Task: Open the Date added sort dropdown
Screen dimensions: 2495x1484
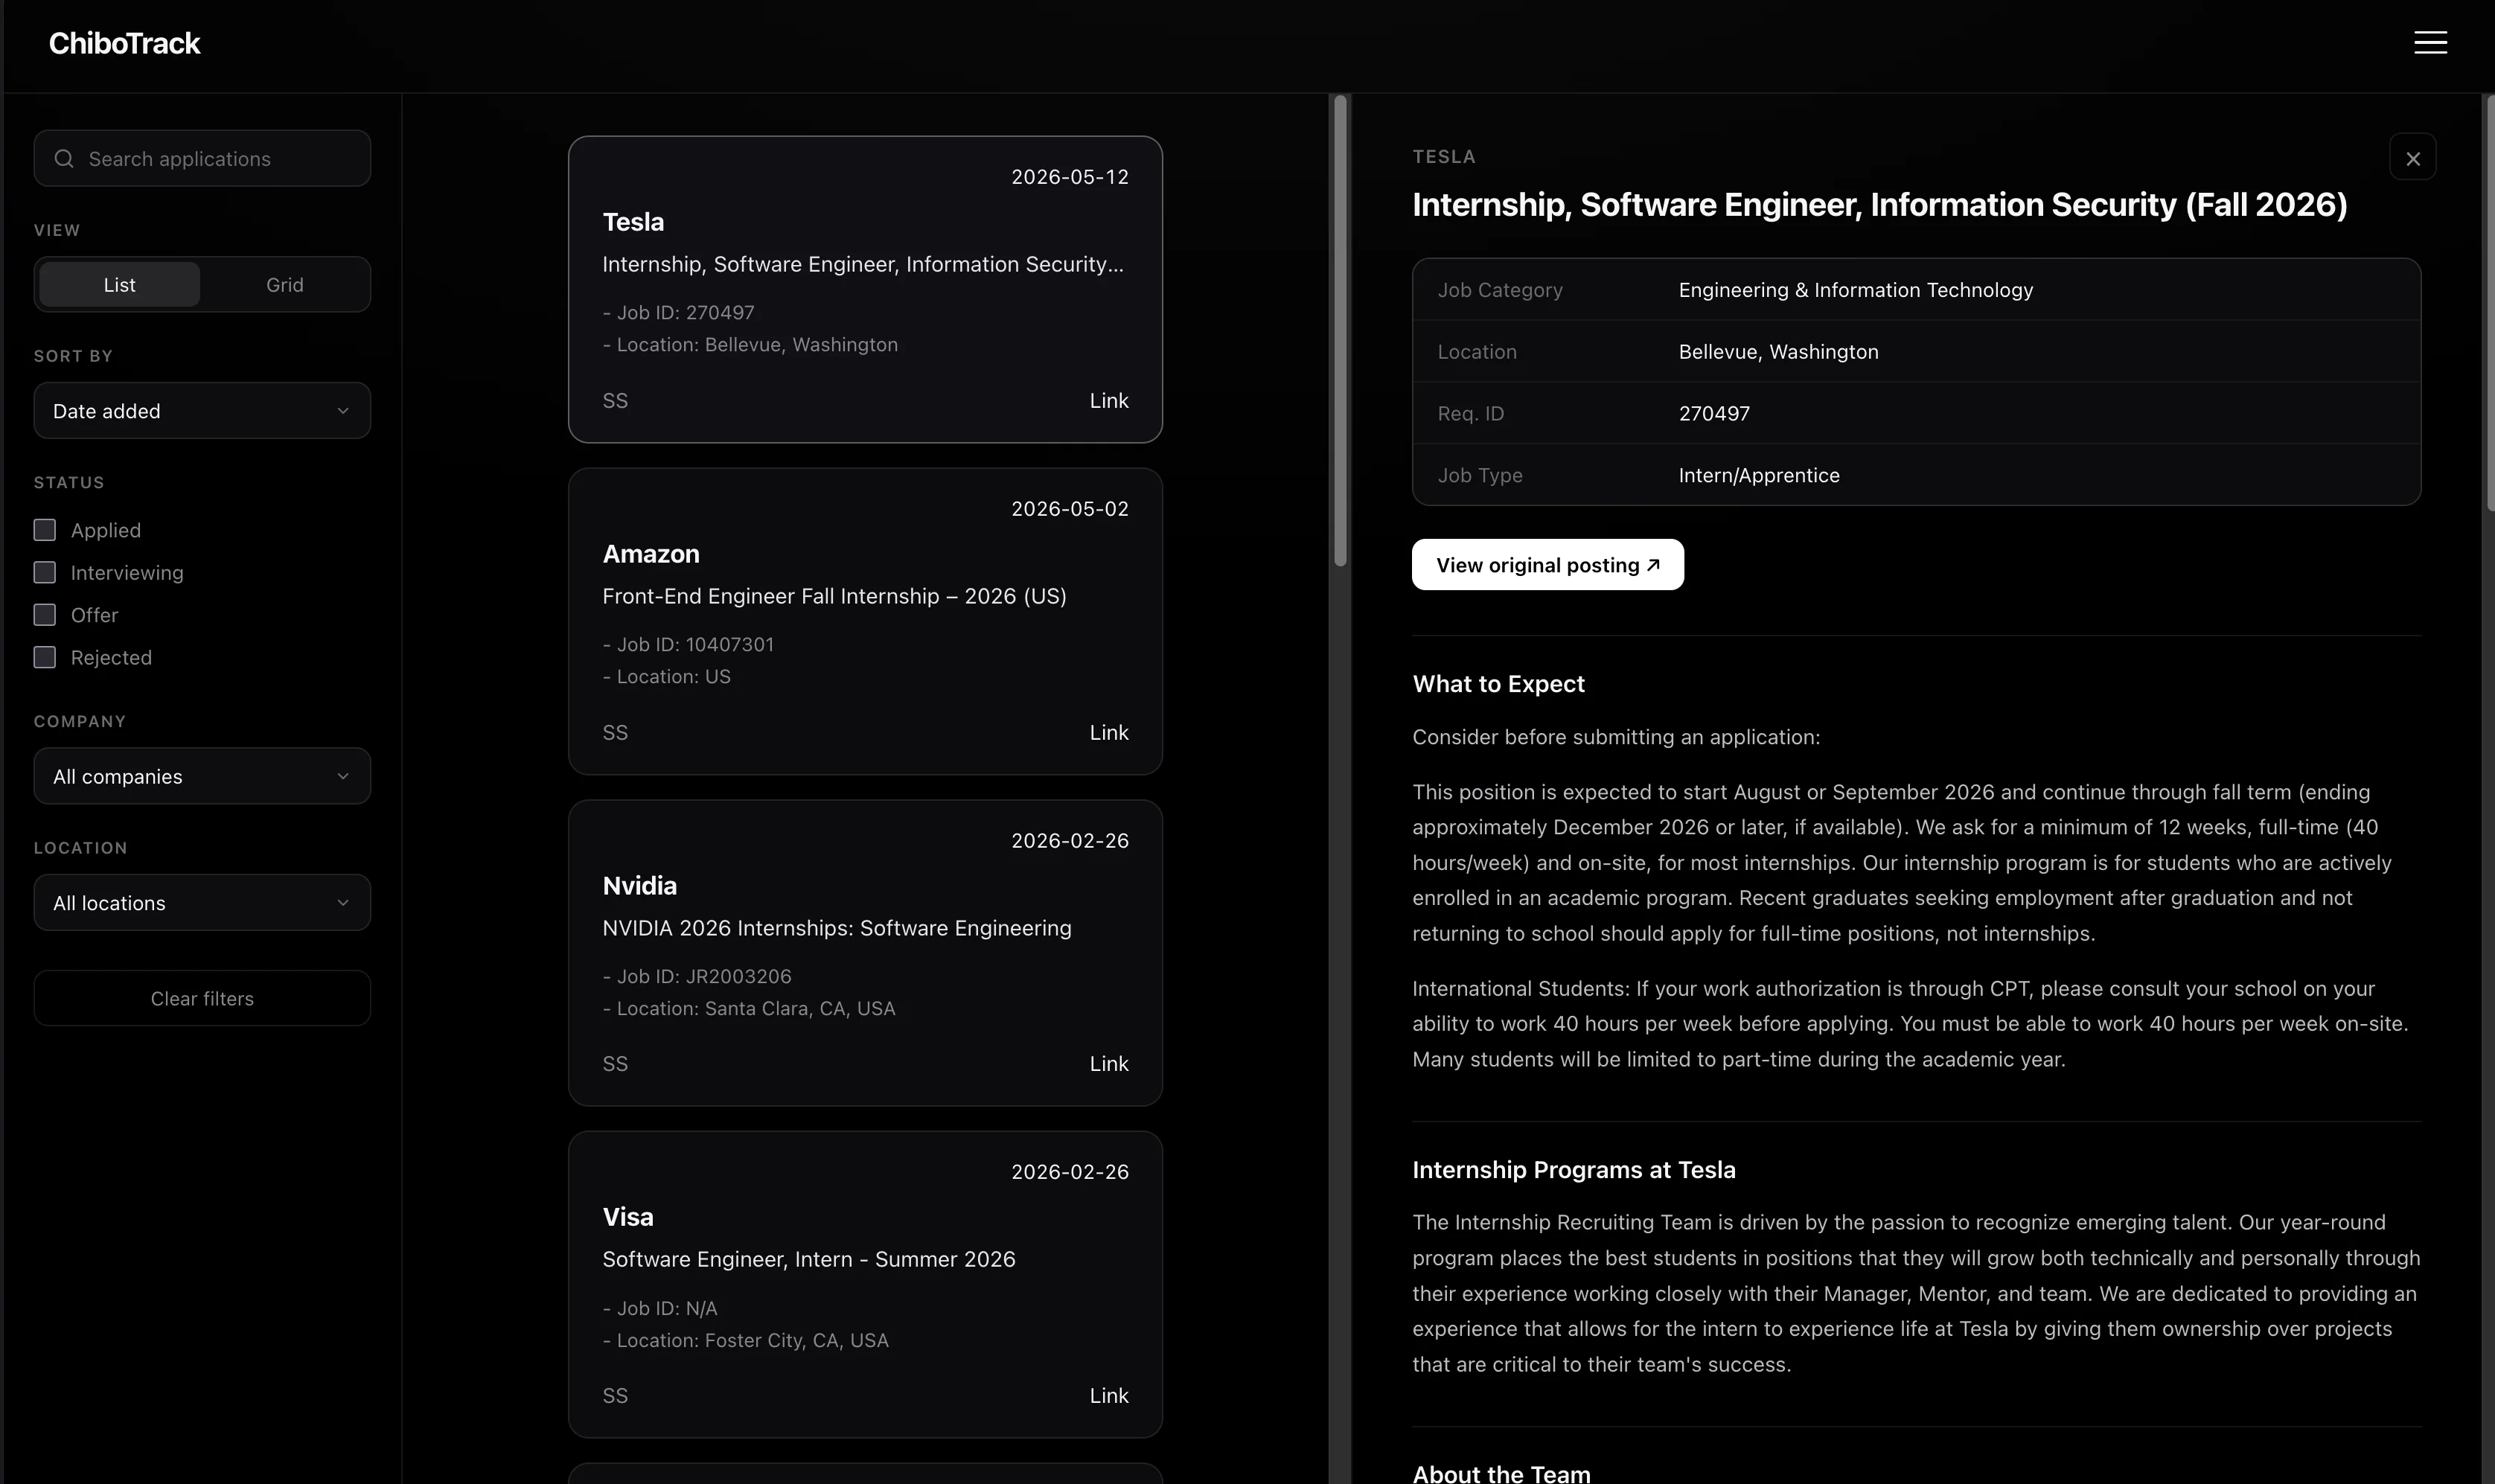Action: (202, 411)
